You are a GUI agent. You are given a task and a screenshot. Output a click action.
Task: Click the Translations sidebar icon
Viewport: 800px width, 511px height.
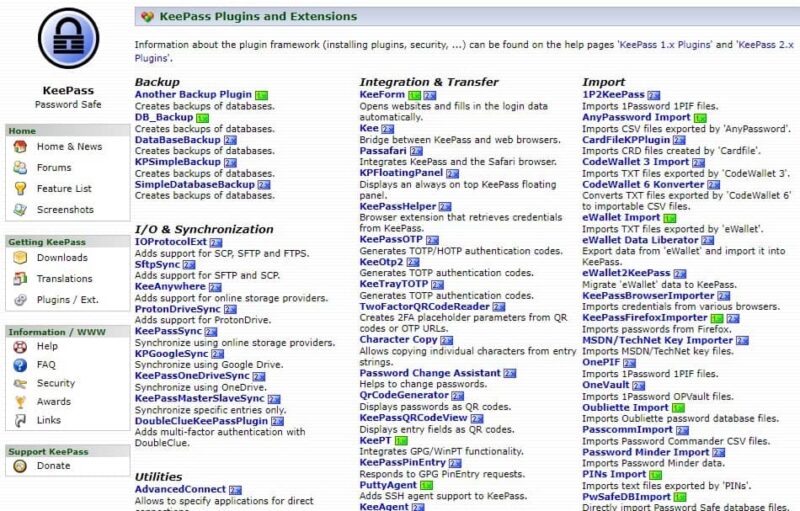point(20,278)
